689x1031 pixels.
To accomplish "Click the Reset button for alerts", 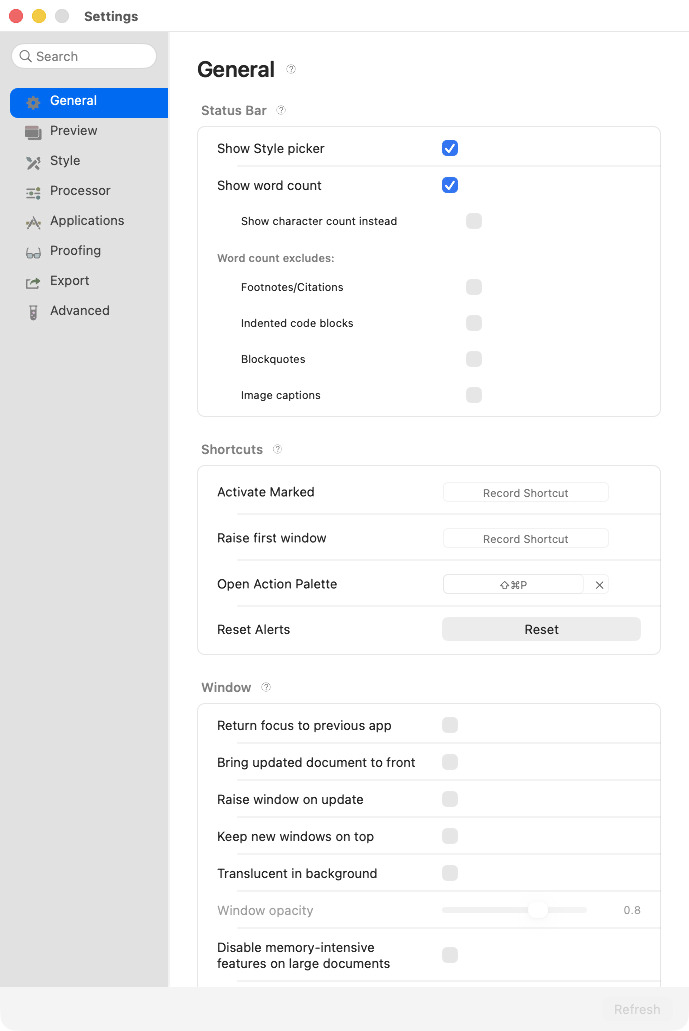I will click(x=541, y=629).
